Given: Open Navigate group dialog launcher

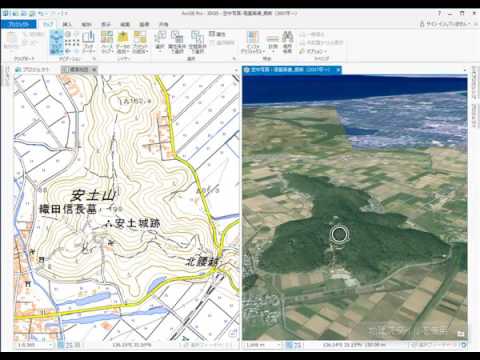Looking at the screenshot, I should click(94, 59).
